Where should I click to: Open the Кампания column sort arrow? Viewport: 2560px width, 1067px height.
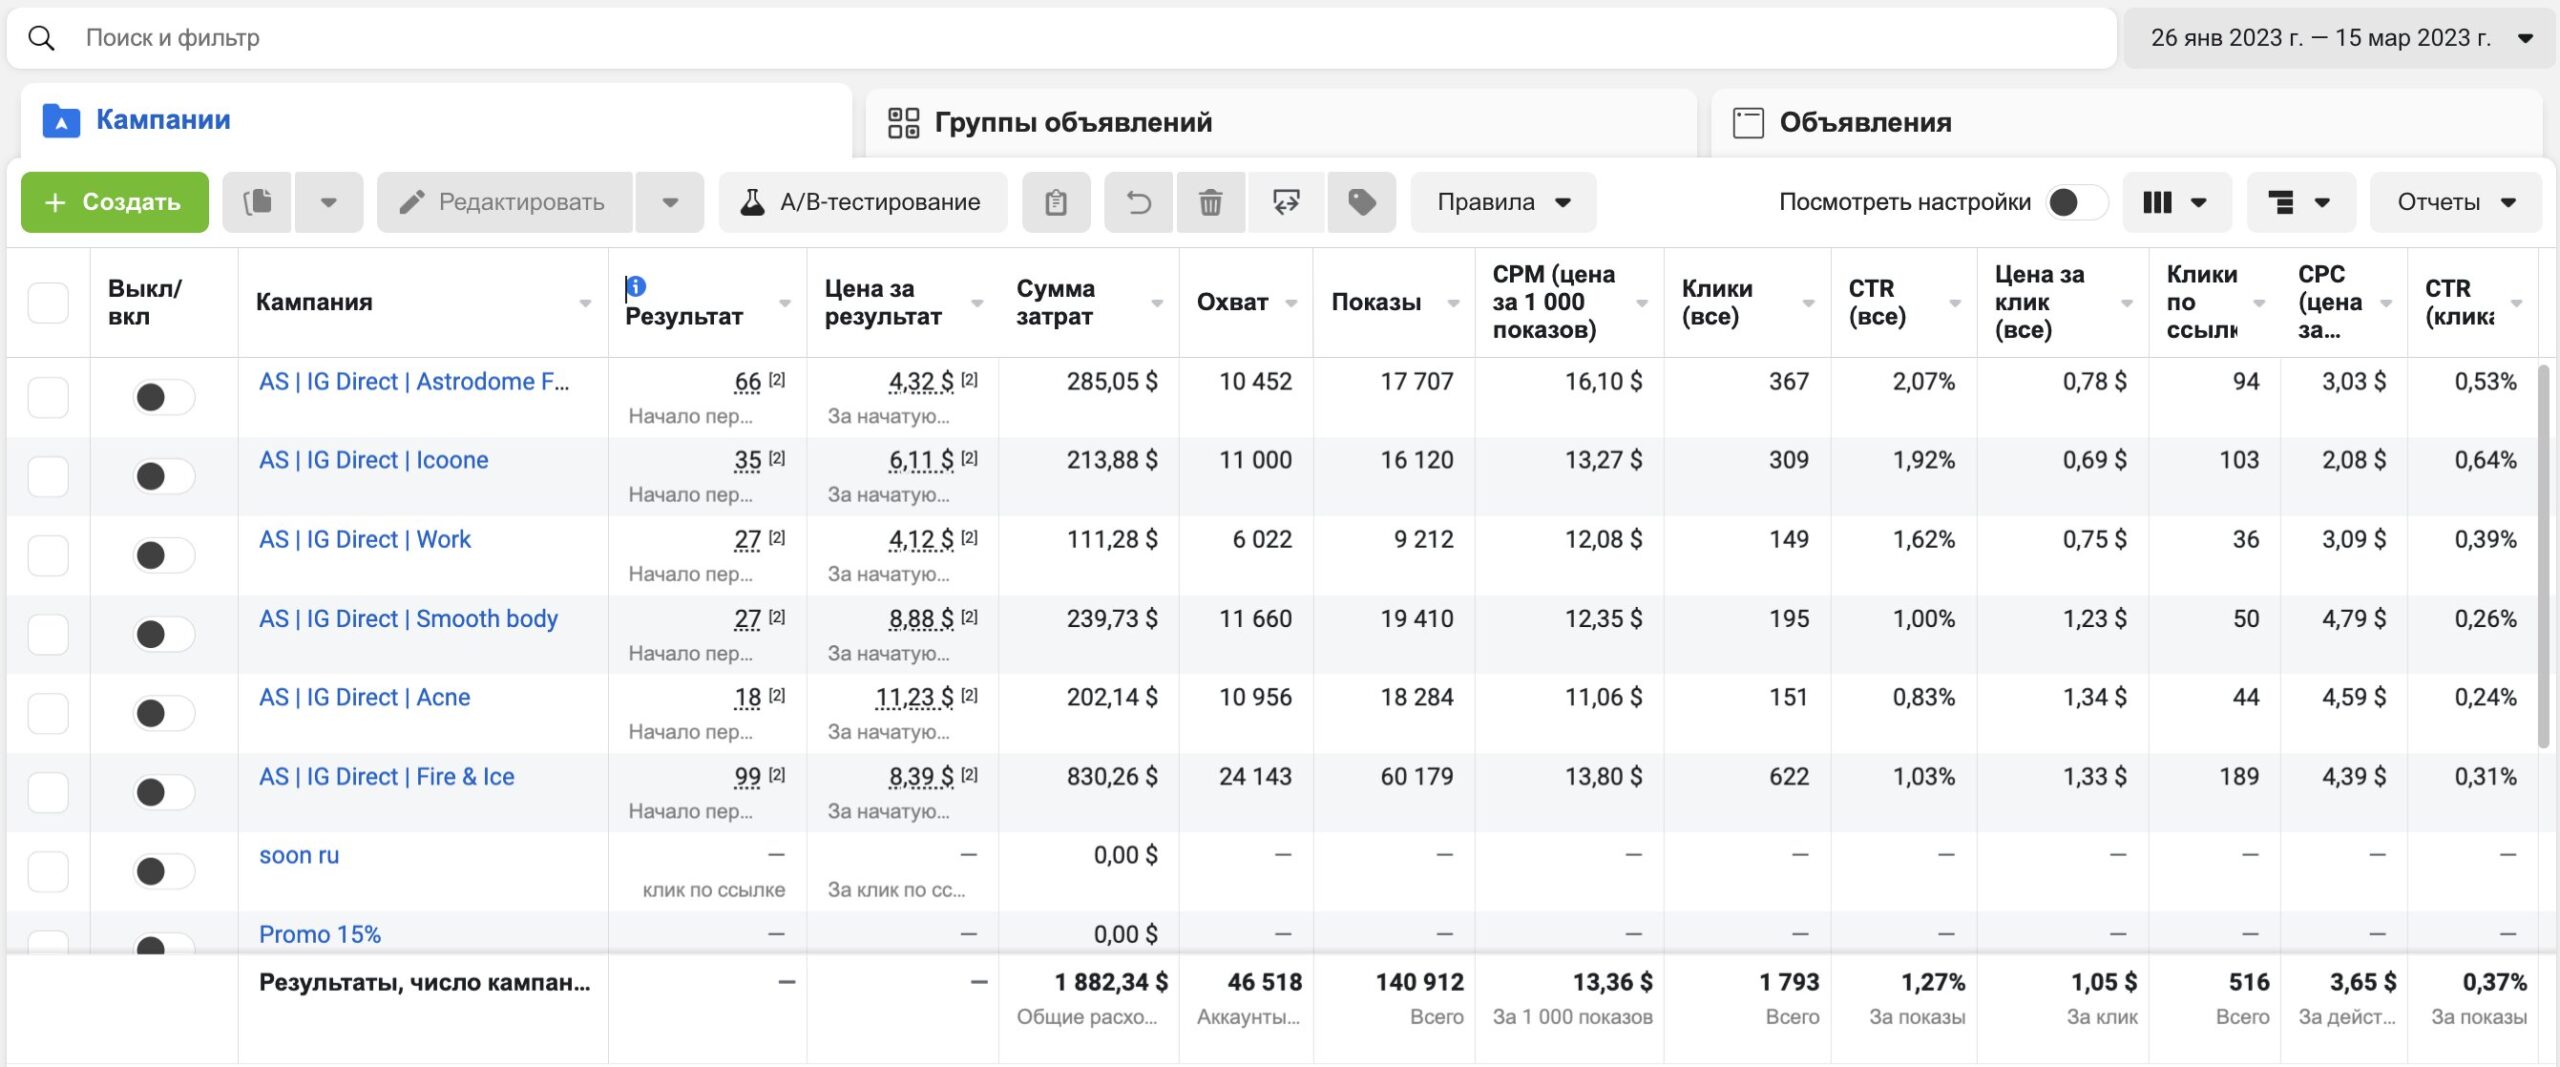585,303
